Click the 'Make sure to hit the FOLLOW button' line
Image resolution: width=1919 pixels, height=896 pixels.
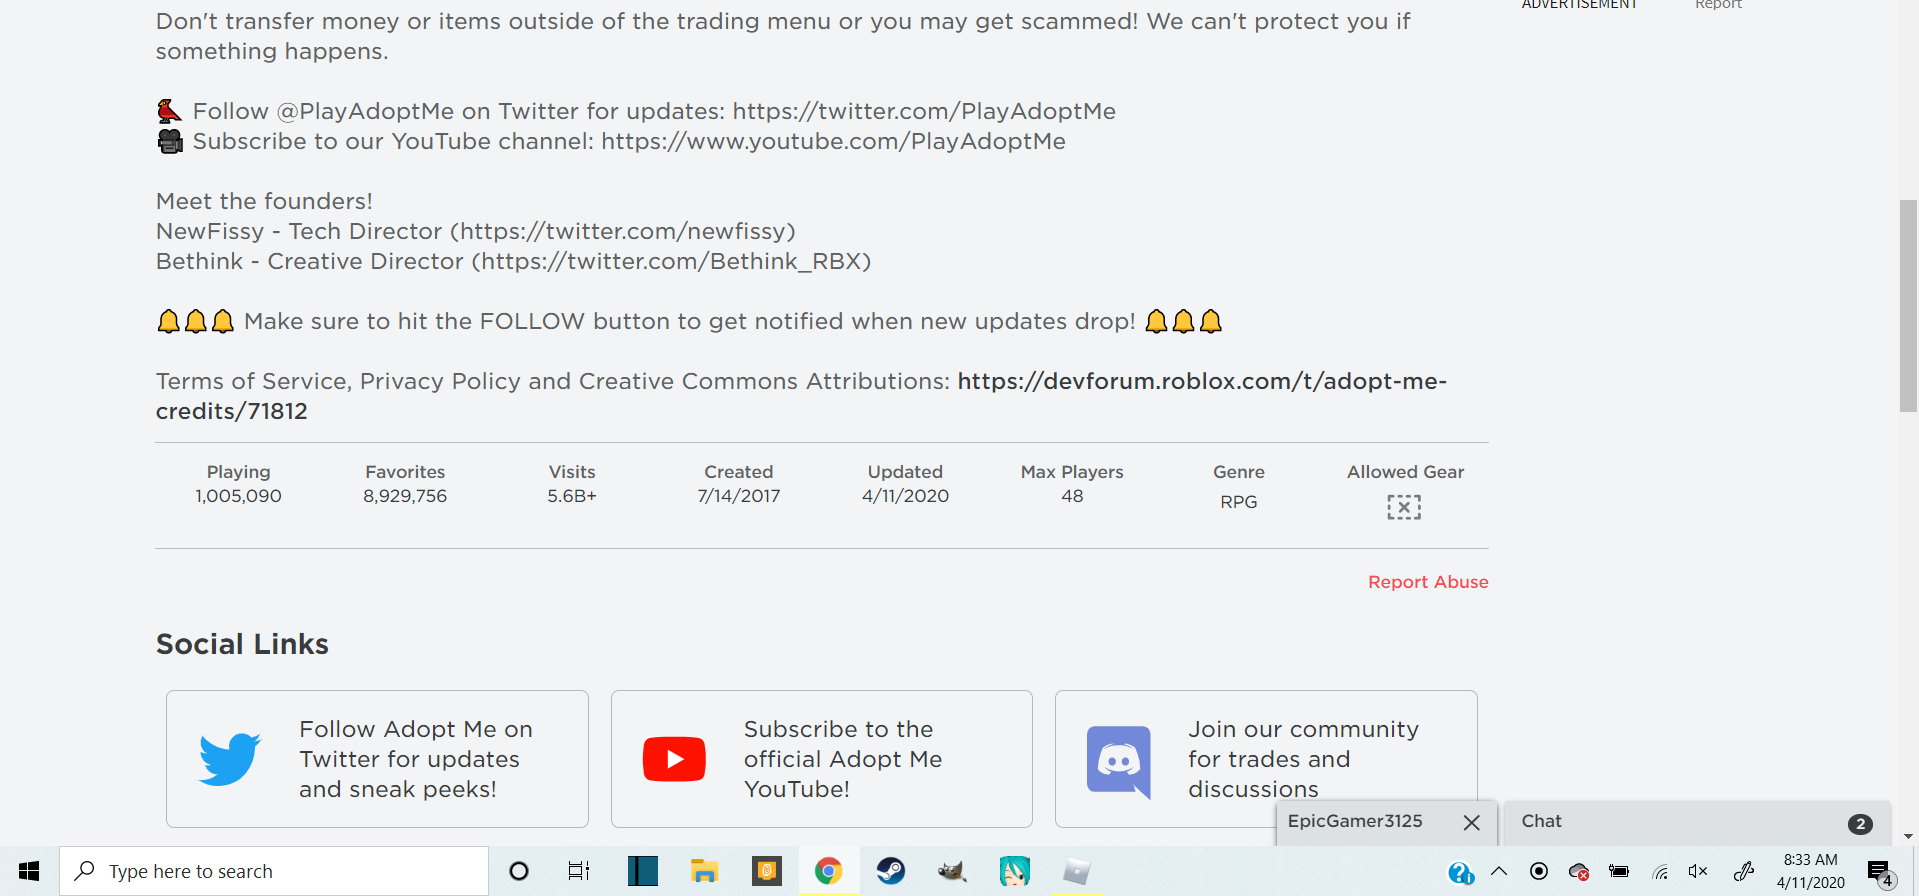point(690,321)
